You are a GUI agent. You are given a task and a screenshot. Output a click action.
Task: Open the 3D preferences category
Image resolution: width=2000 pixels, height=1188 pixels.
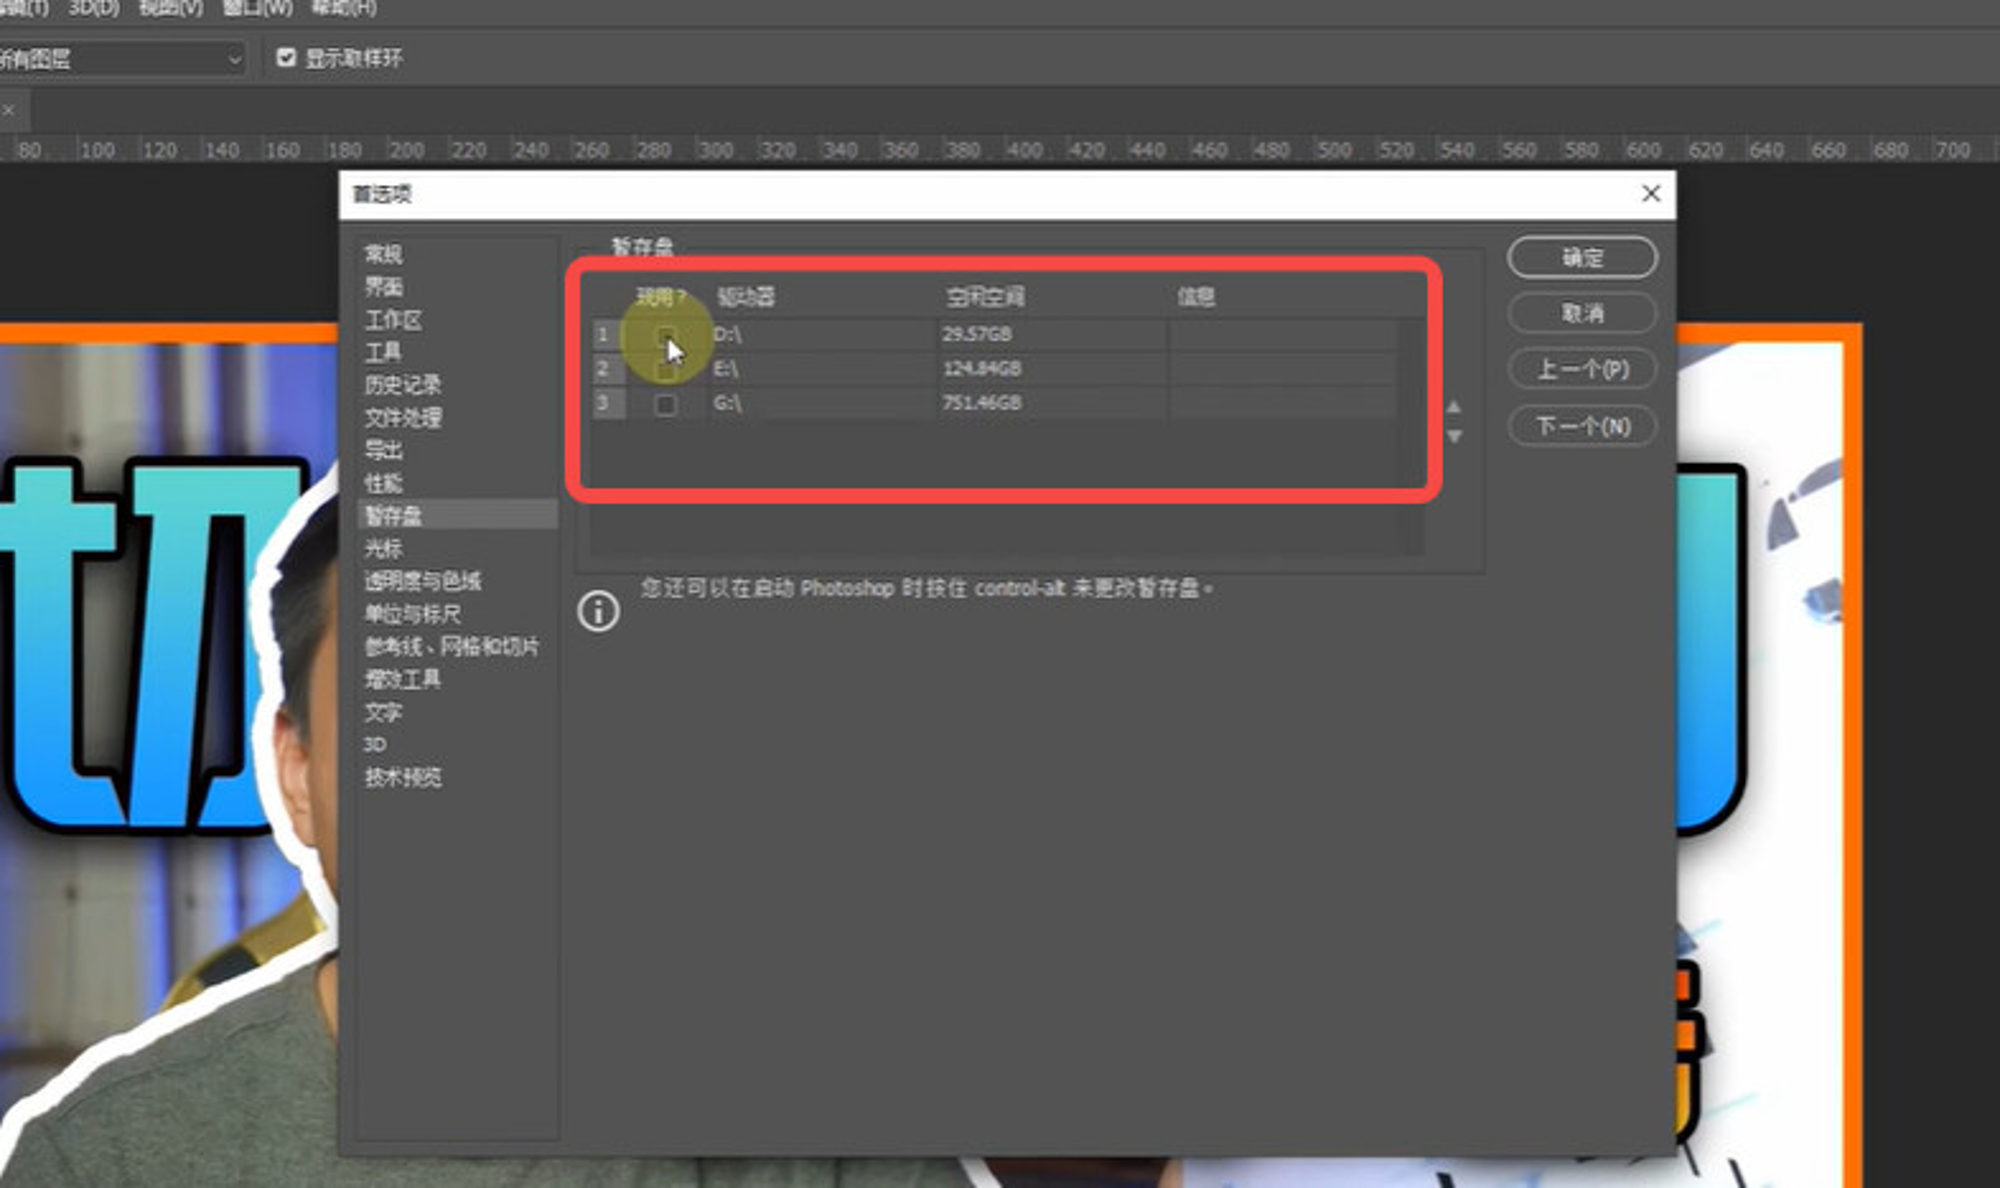pyautogui.click(x=375, y=744)
